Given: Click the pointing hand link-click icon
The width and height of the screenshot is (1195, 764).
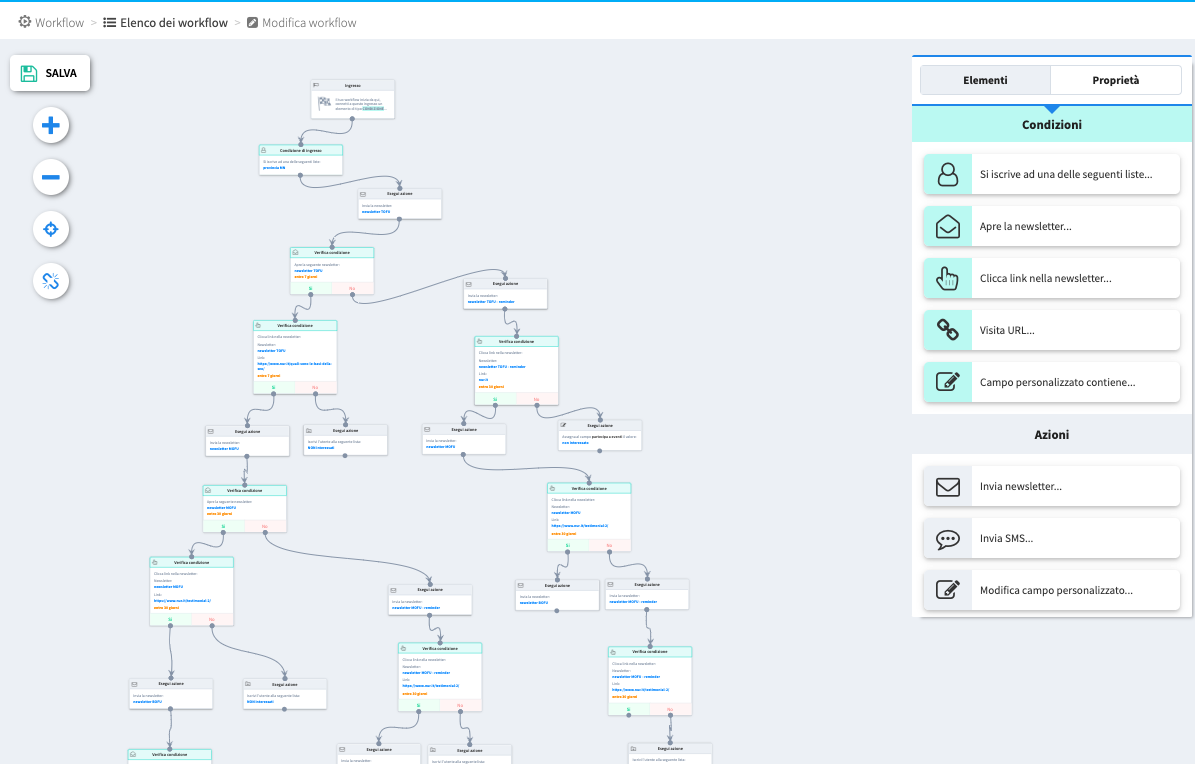Looking at the screenshot, I should pos(947,279).
